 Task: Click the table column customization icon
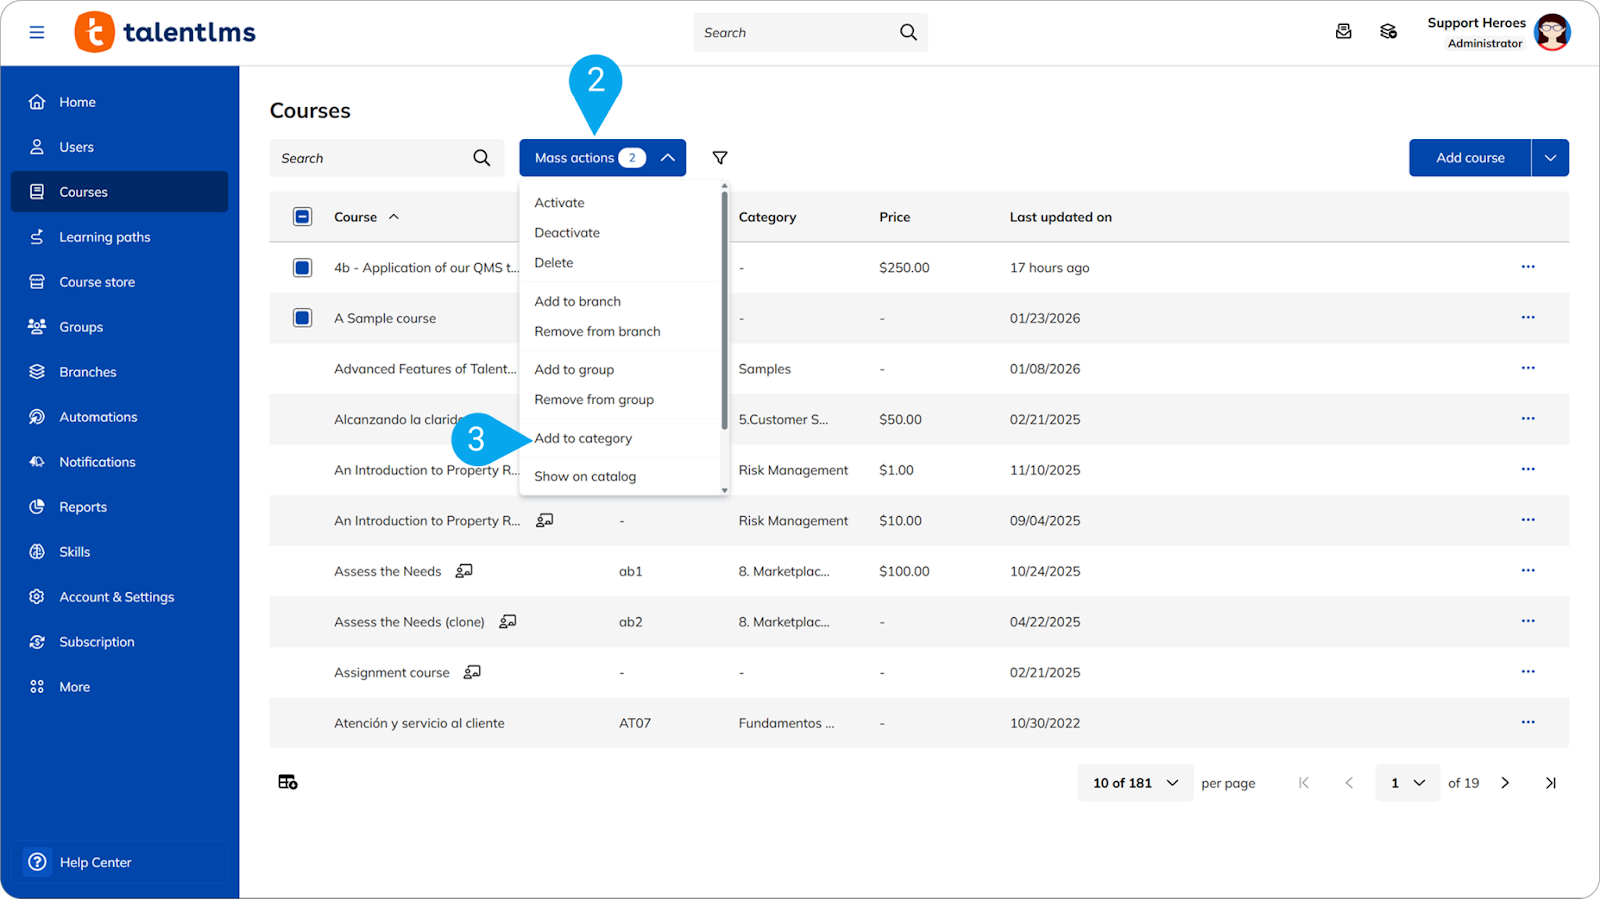pyautogui.click(x=288, y=782)
